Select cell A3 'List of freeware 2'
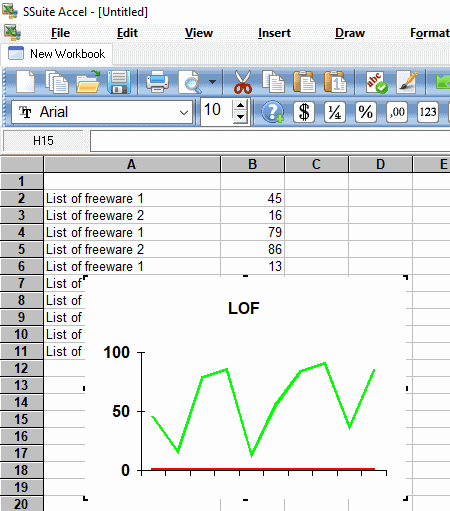The width and height of the screenshot is (450, 511). click(x=132, y=216)
